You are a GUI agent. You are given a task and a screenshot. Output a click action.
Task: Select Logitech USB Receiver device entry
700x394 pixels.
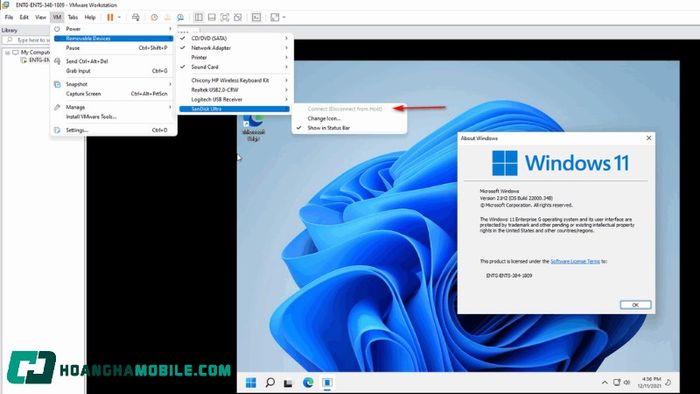tap(234, 100)
